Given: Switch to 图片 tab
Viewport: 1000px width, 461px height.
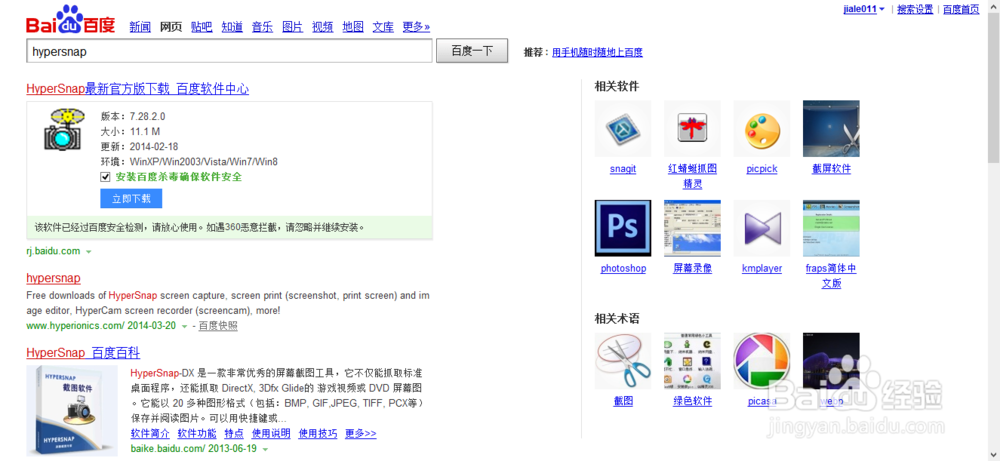Looking at the screenshot, I should coord(292,27).
